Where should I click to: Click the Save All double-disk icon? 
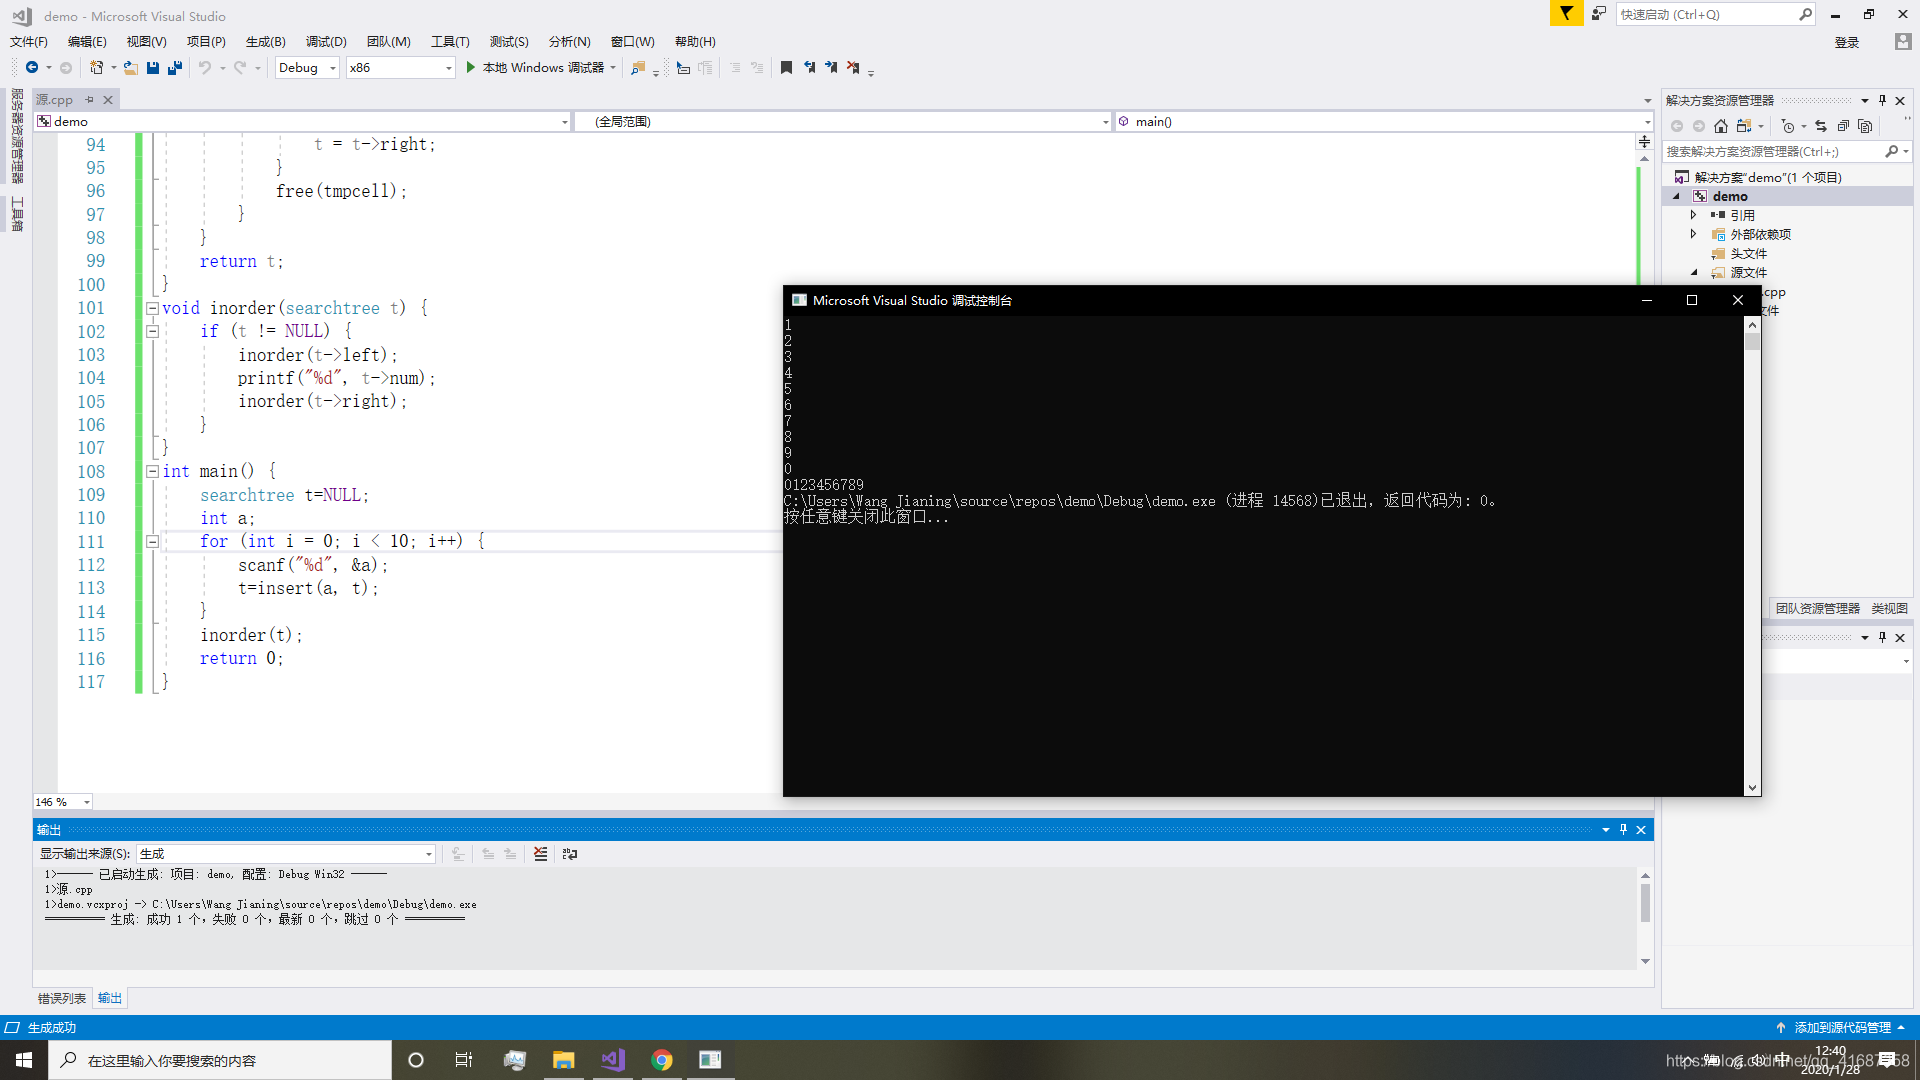click(175, 67)
